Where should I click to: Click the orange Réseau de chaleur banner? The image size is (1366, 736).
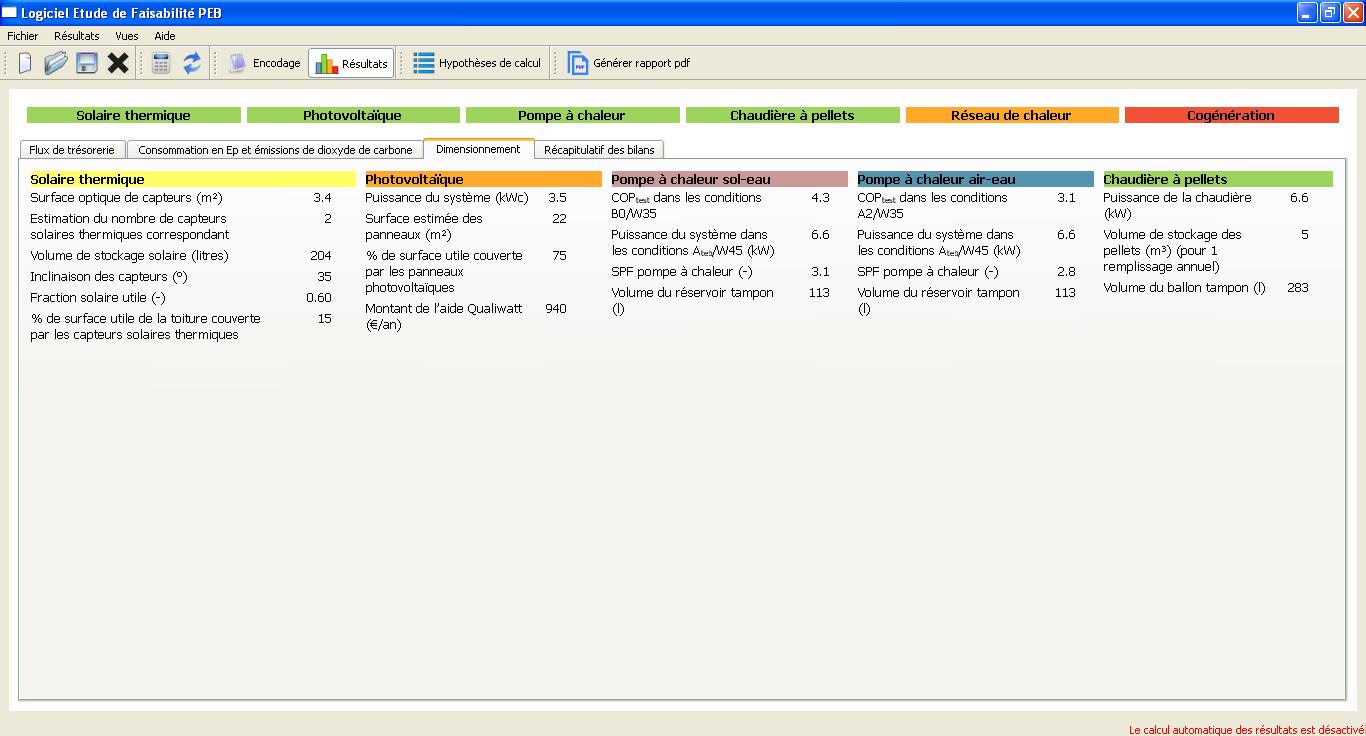pos(1012,115)
